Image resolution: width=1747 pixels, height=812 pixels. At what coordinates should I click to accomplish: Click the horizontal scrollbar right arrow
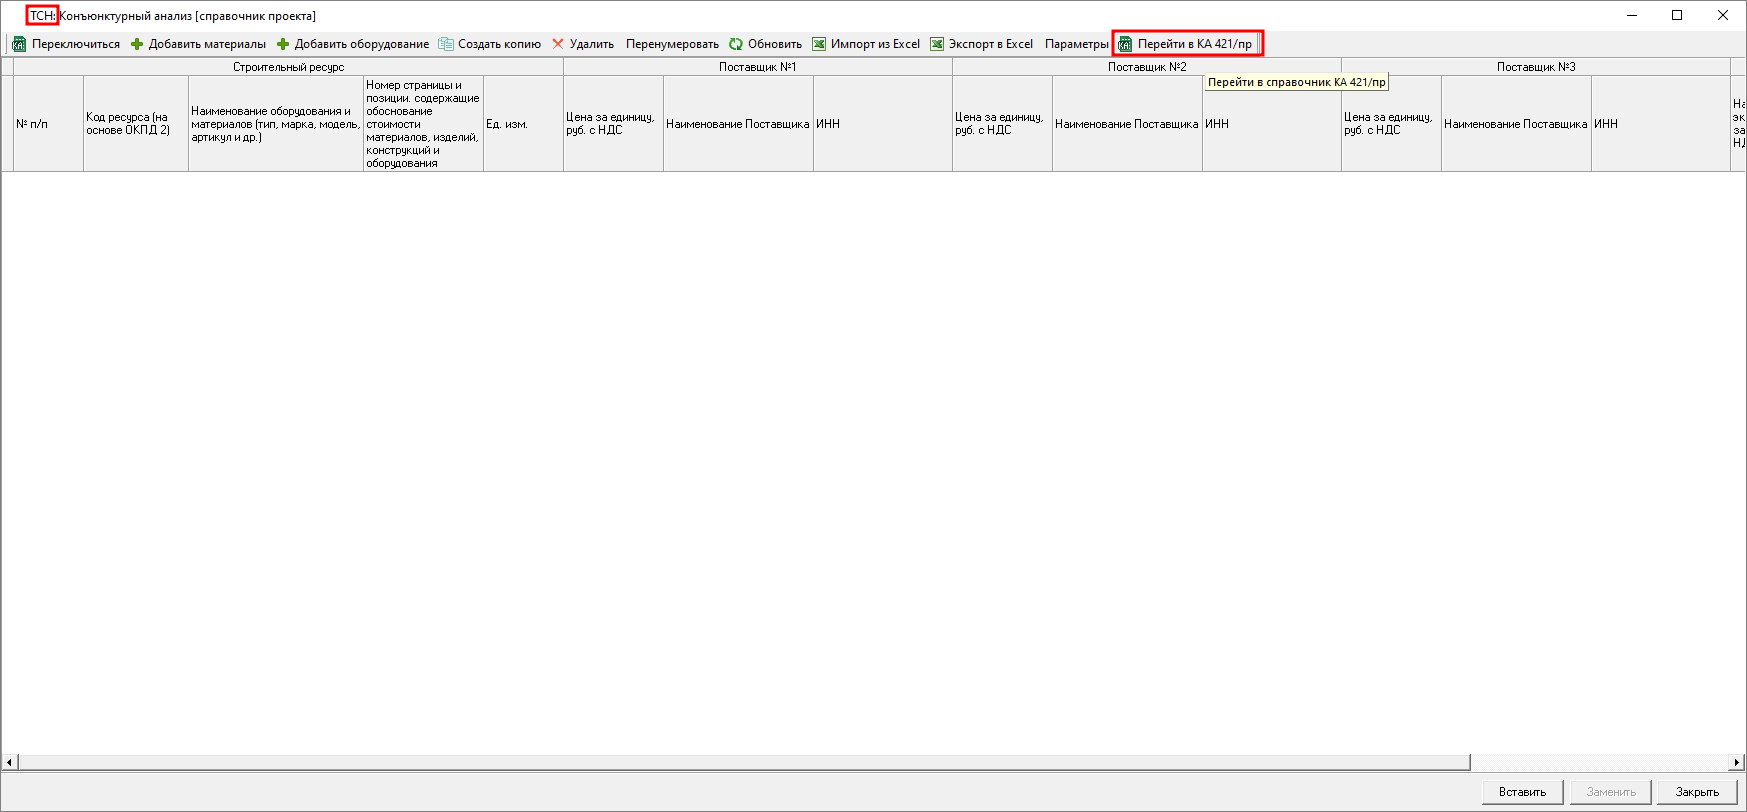click(x=1737, y=762)
